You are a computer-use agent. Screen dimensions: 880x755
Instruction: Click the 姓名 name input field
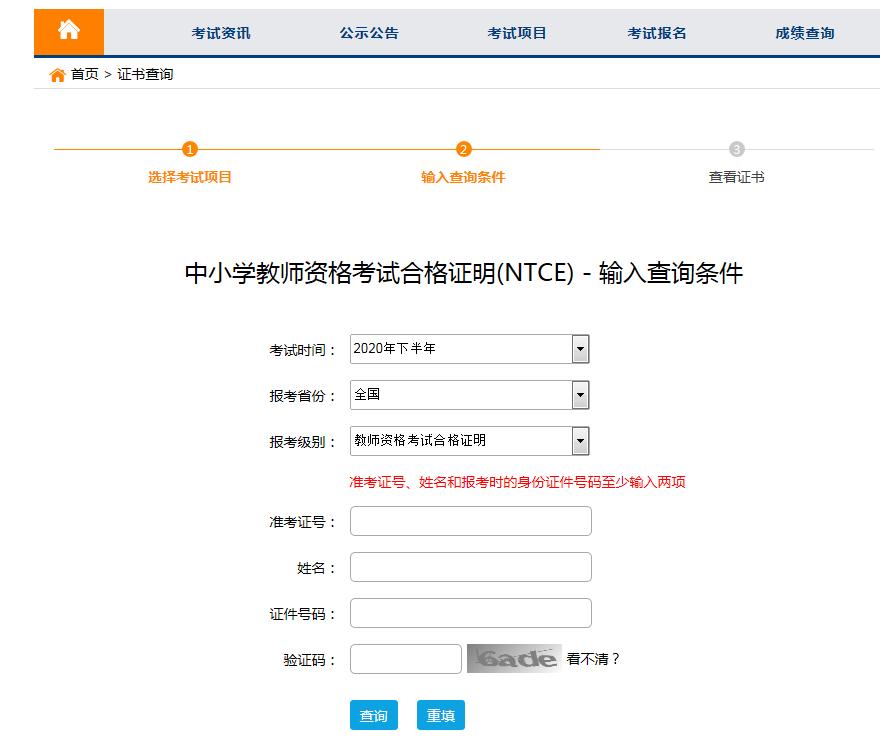[469, 566]
